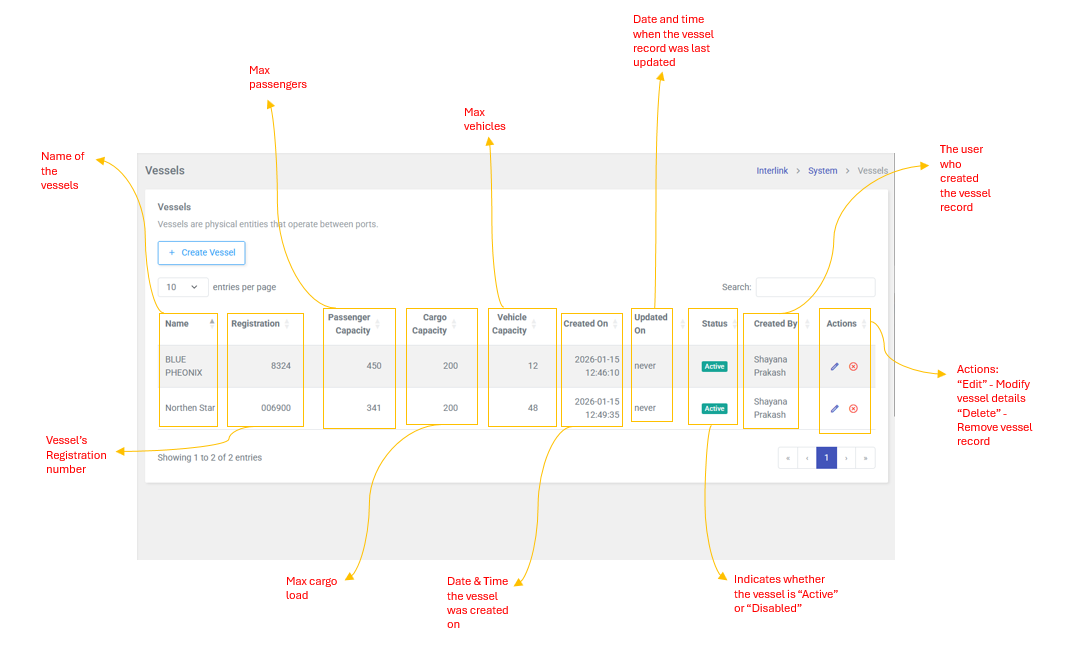Sort table by Registration column
Screen dimensions: 1069x657
point(255,324)
